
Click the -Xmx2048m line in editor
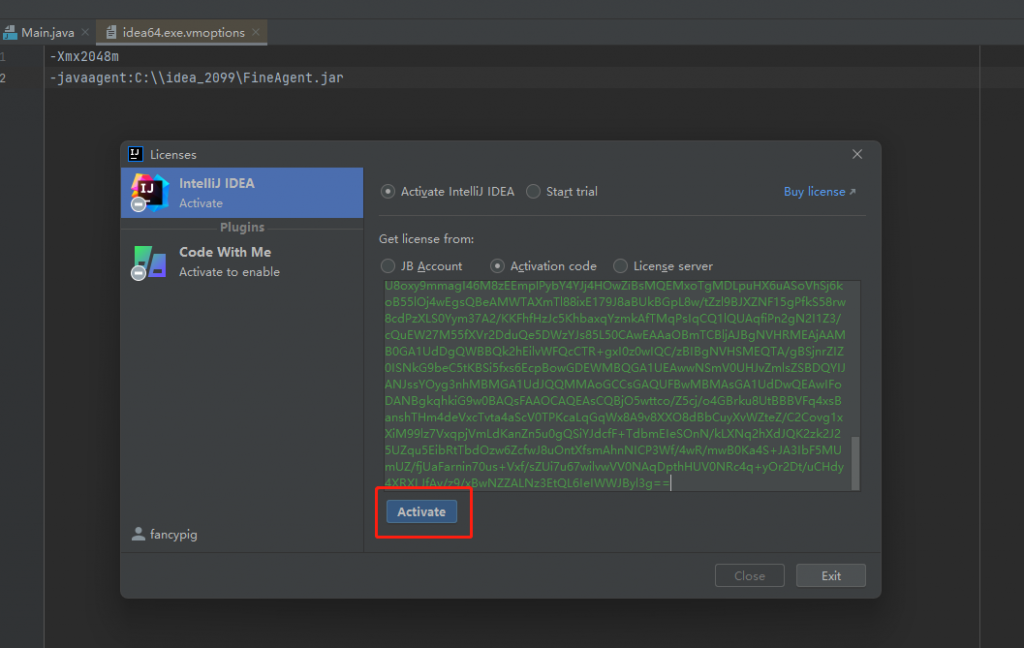tap(84, 57)
